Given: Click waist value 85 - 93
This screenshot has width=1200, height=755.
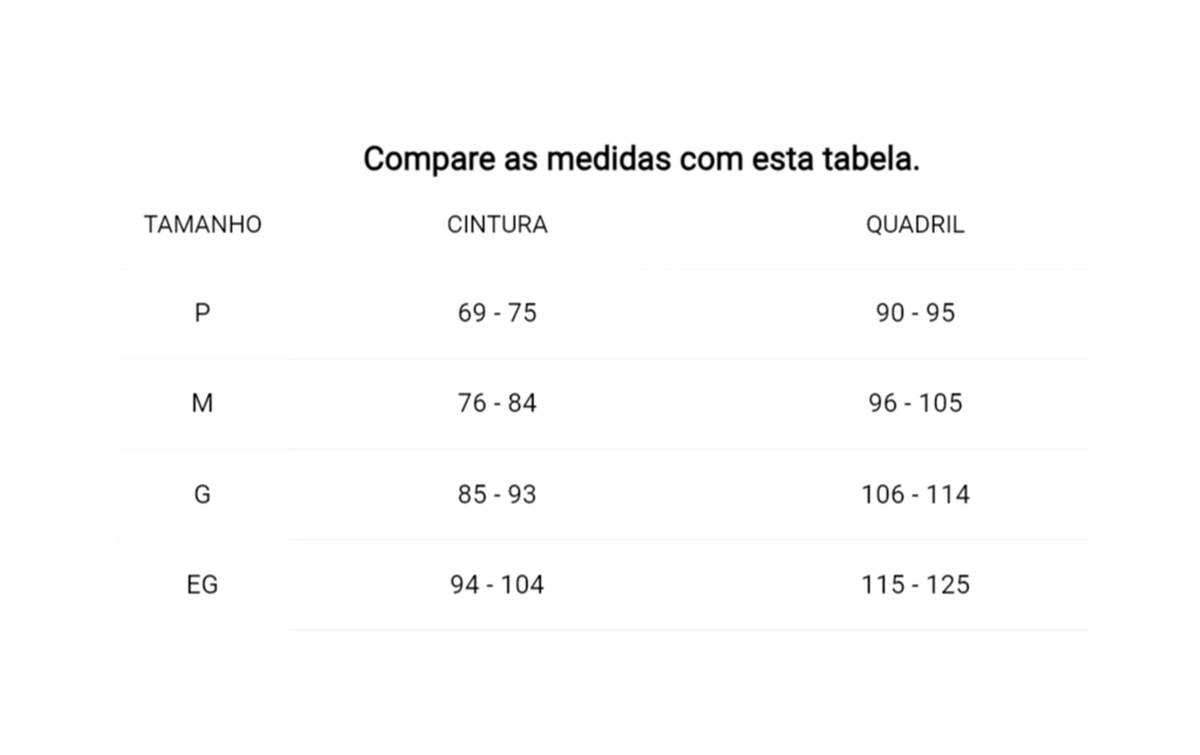Looking at the screenshot, I should (497, 494).
